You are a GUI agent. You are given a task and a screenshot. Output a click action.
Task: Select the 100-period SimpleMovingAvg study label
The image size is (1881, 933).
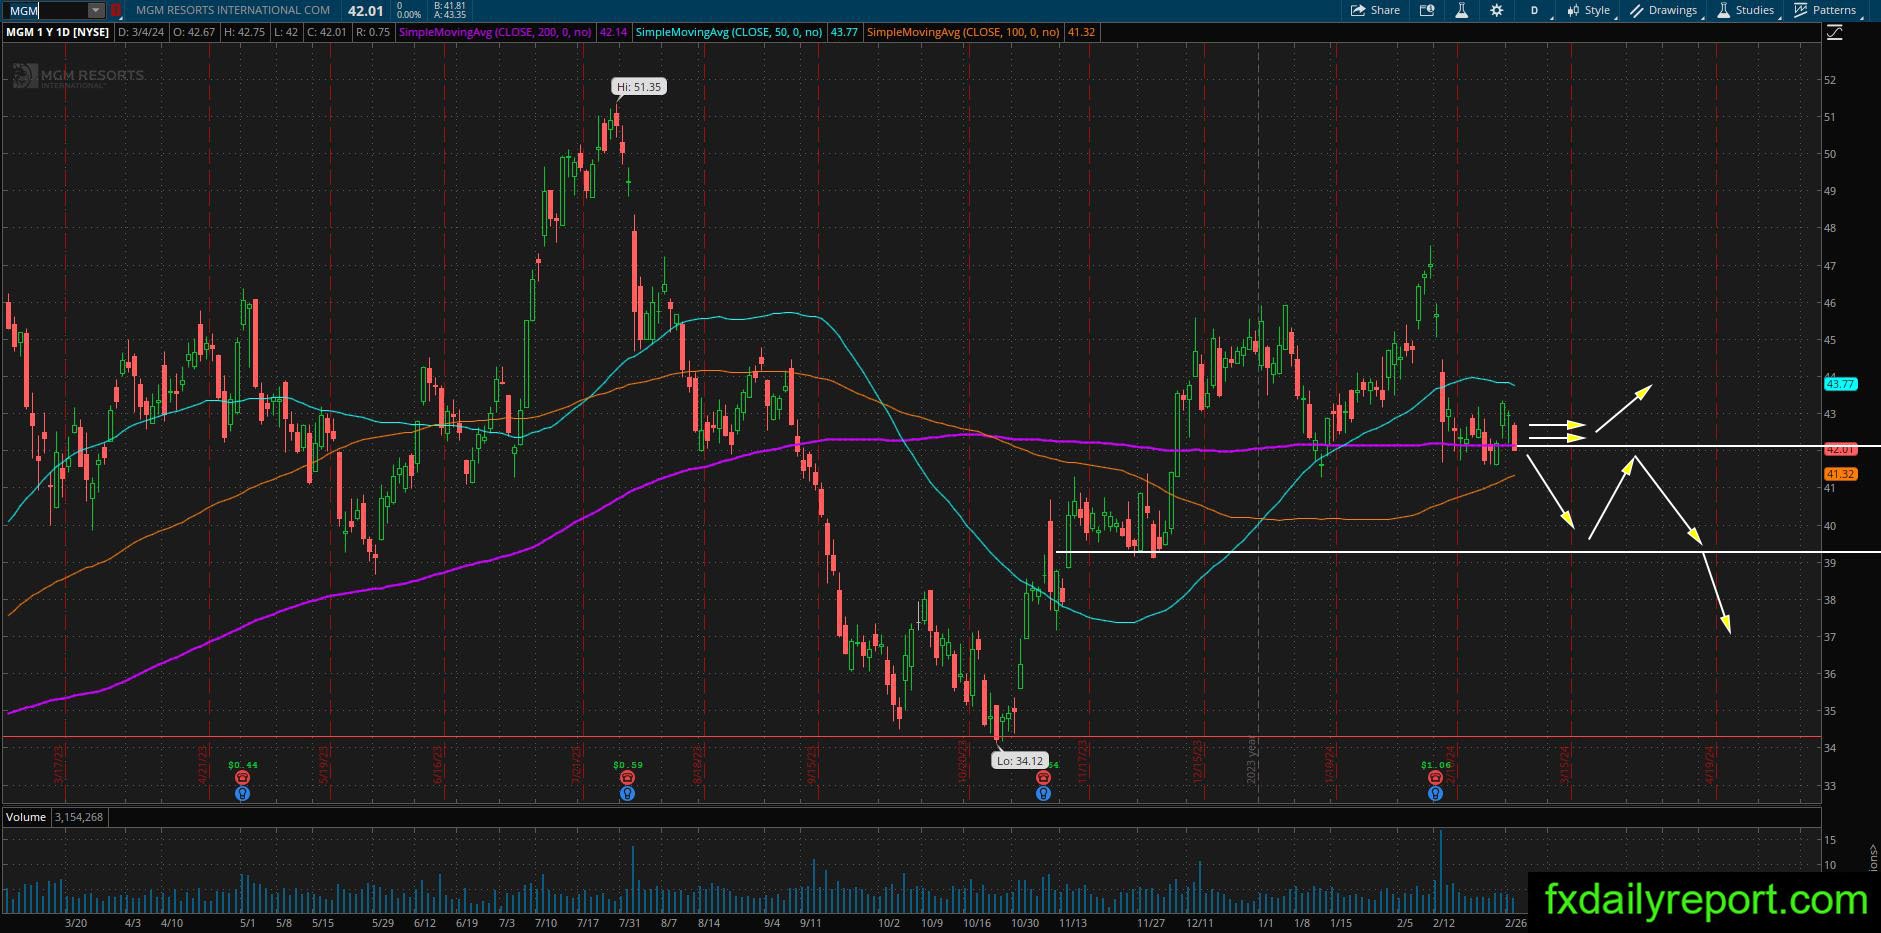click(x=963, y=32)
